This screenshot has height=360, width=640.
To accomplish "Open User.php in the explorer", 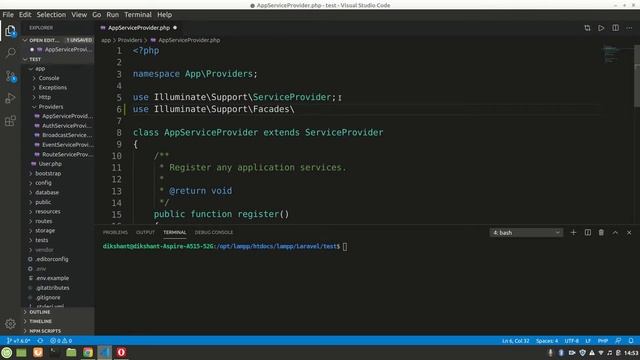I will coord(58,164).
